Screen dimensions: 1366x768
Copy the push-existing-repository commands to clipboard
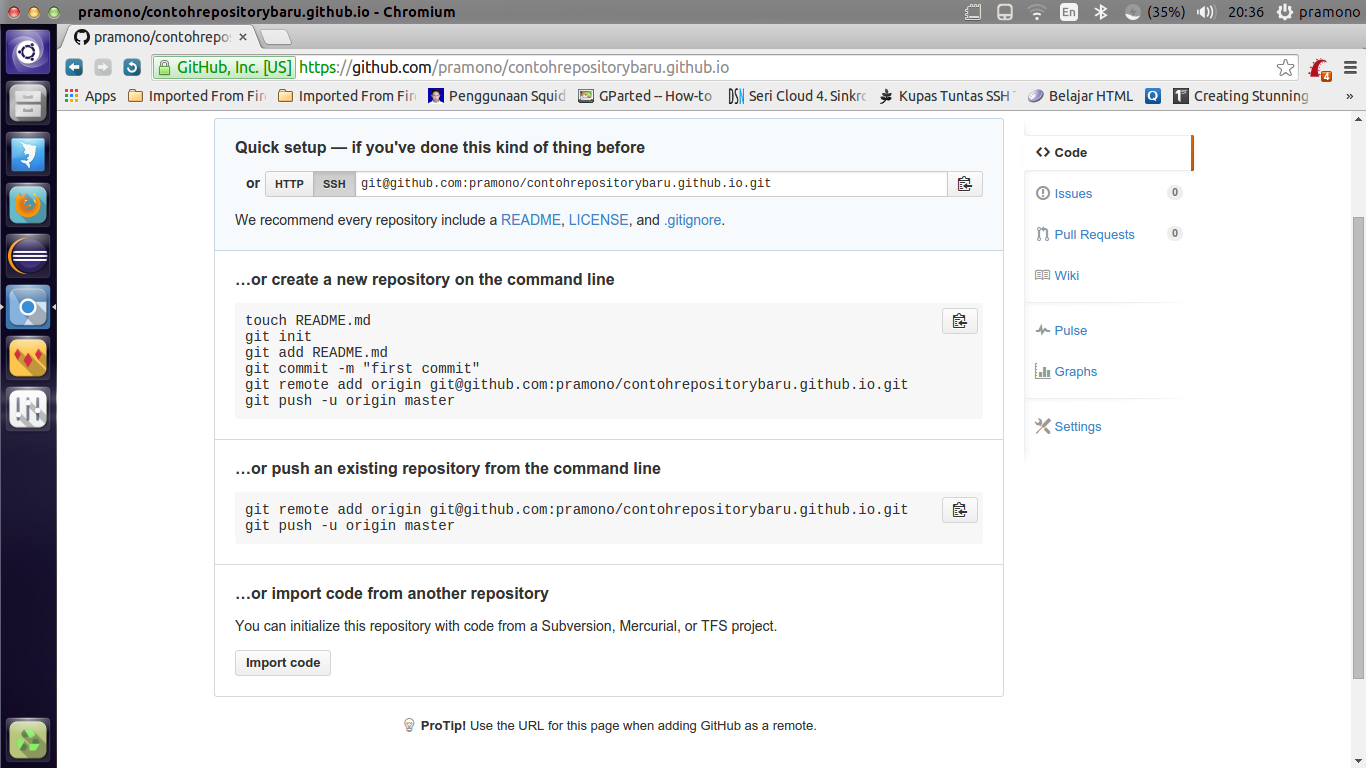tap(959, 510)
